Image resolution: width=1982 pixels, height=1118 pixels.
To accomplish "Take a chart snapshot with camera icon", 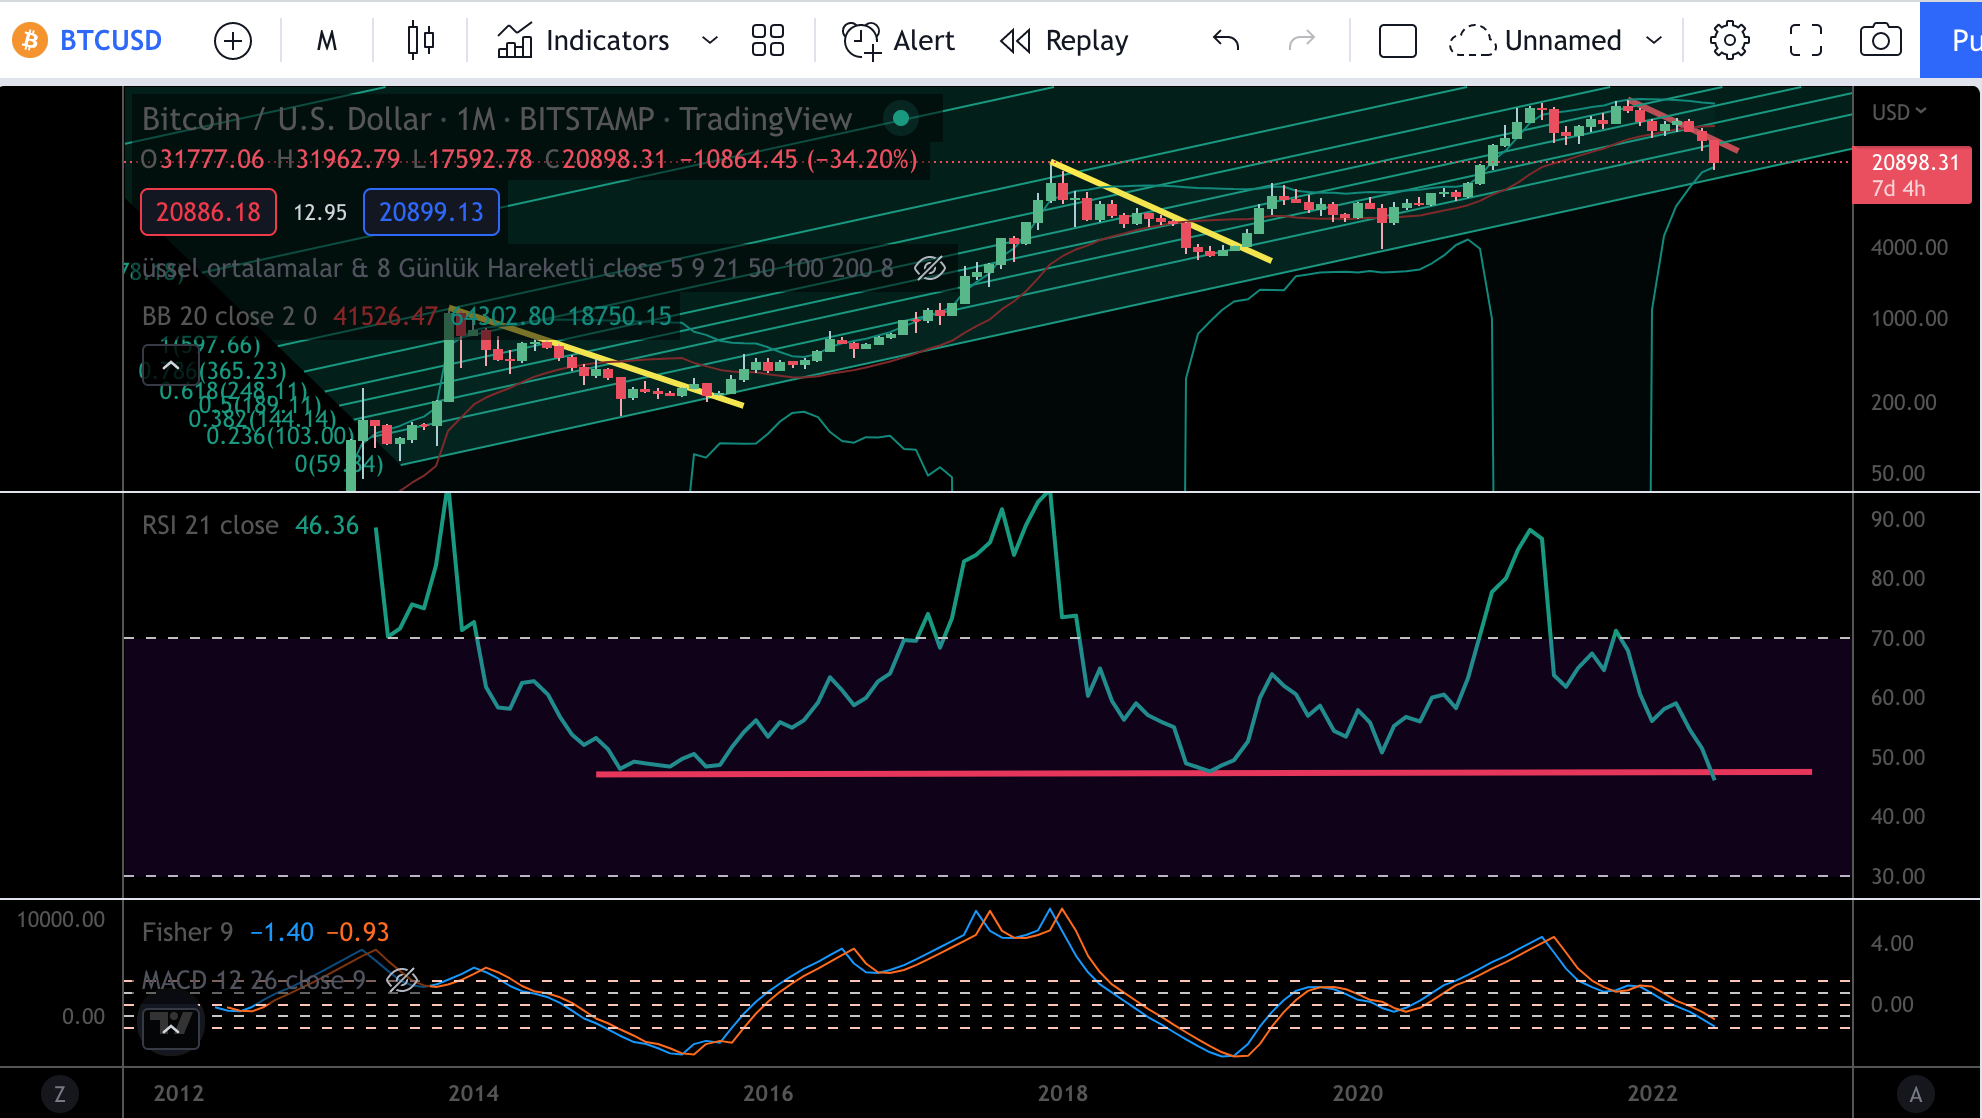I will pyautogui.click(x=1880, y=41).
